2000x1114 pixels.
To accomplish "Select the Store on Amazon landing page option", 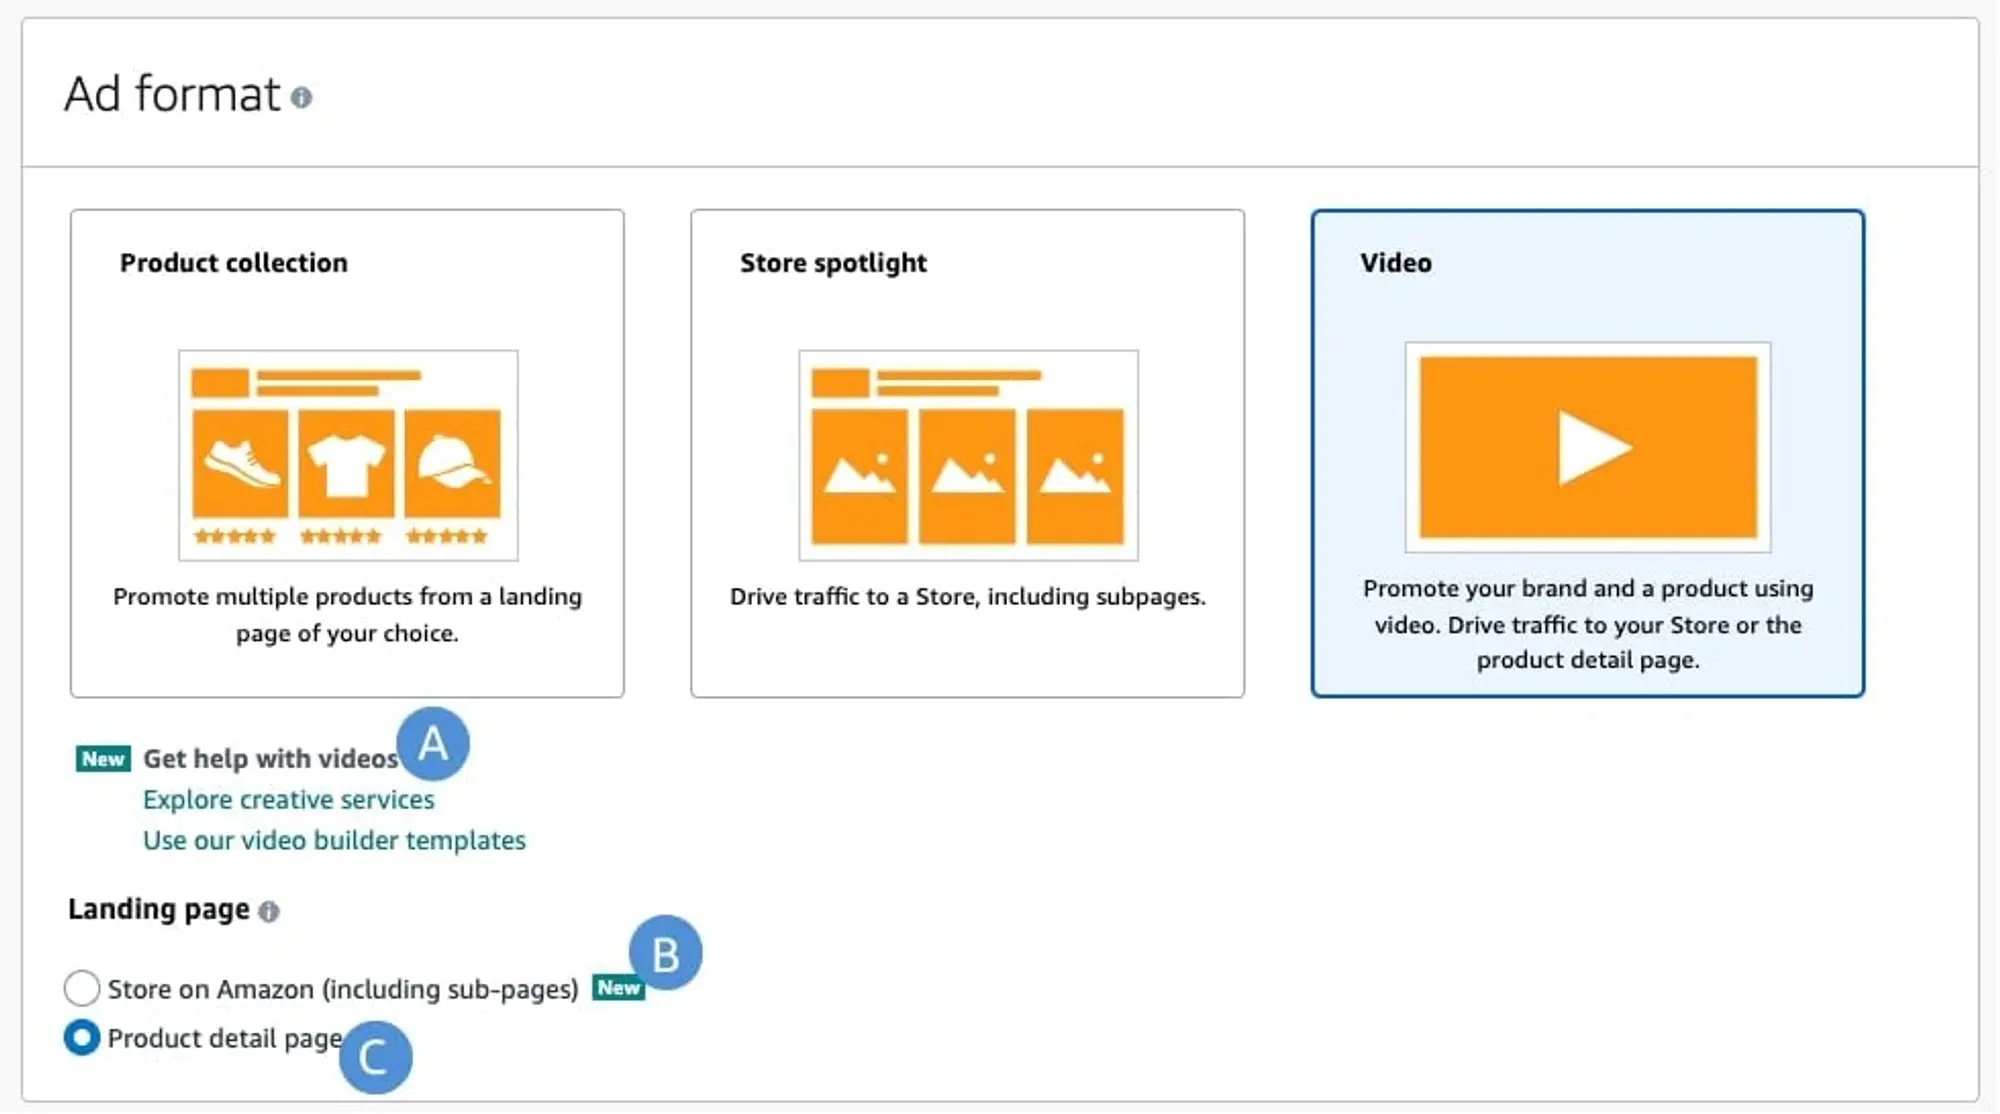I will coord(82,988).
